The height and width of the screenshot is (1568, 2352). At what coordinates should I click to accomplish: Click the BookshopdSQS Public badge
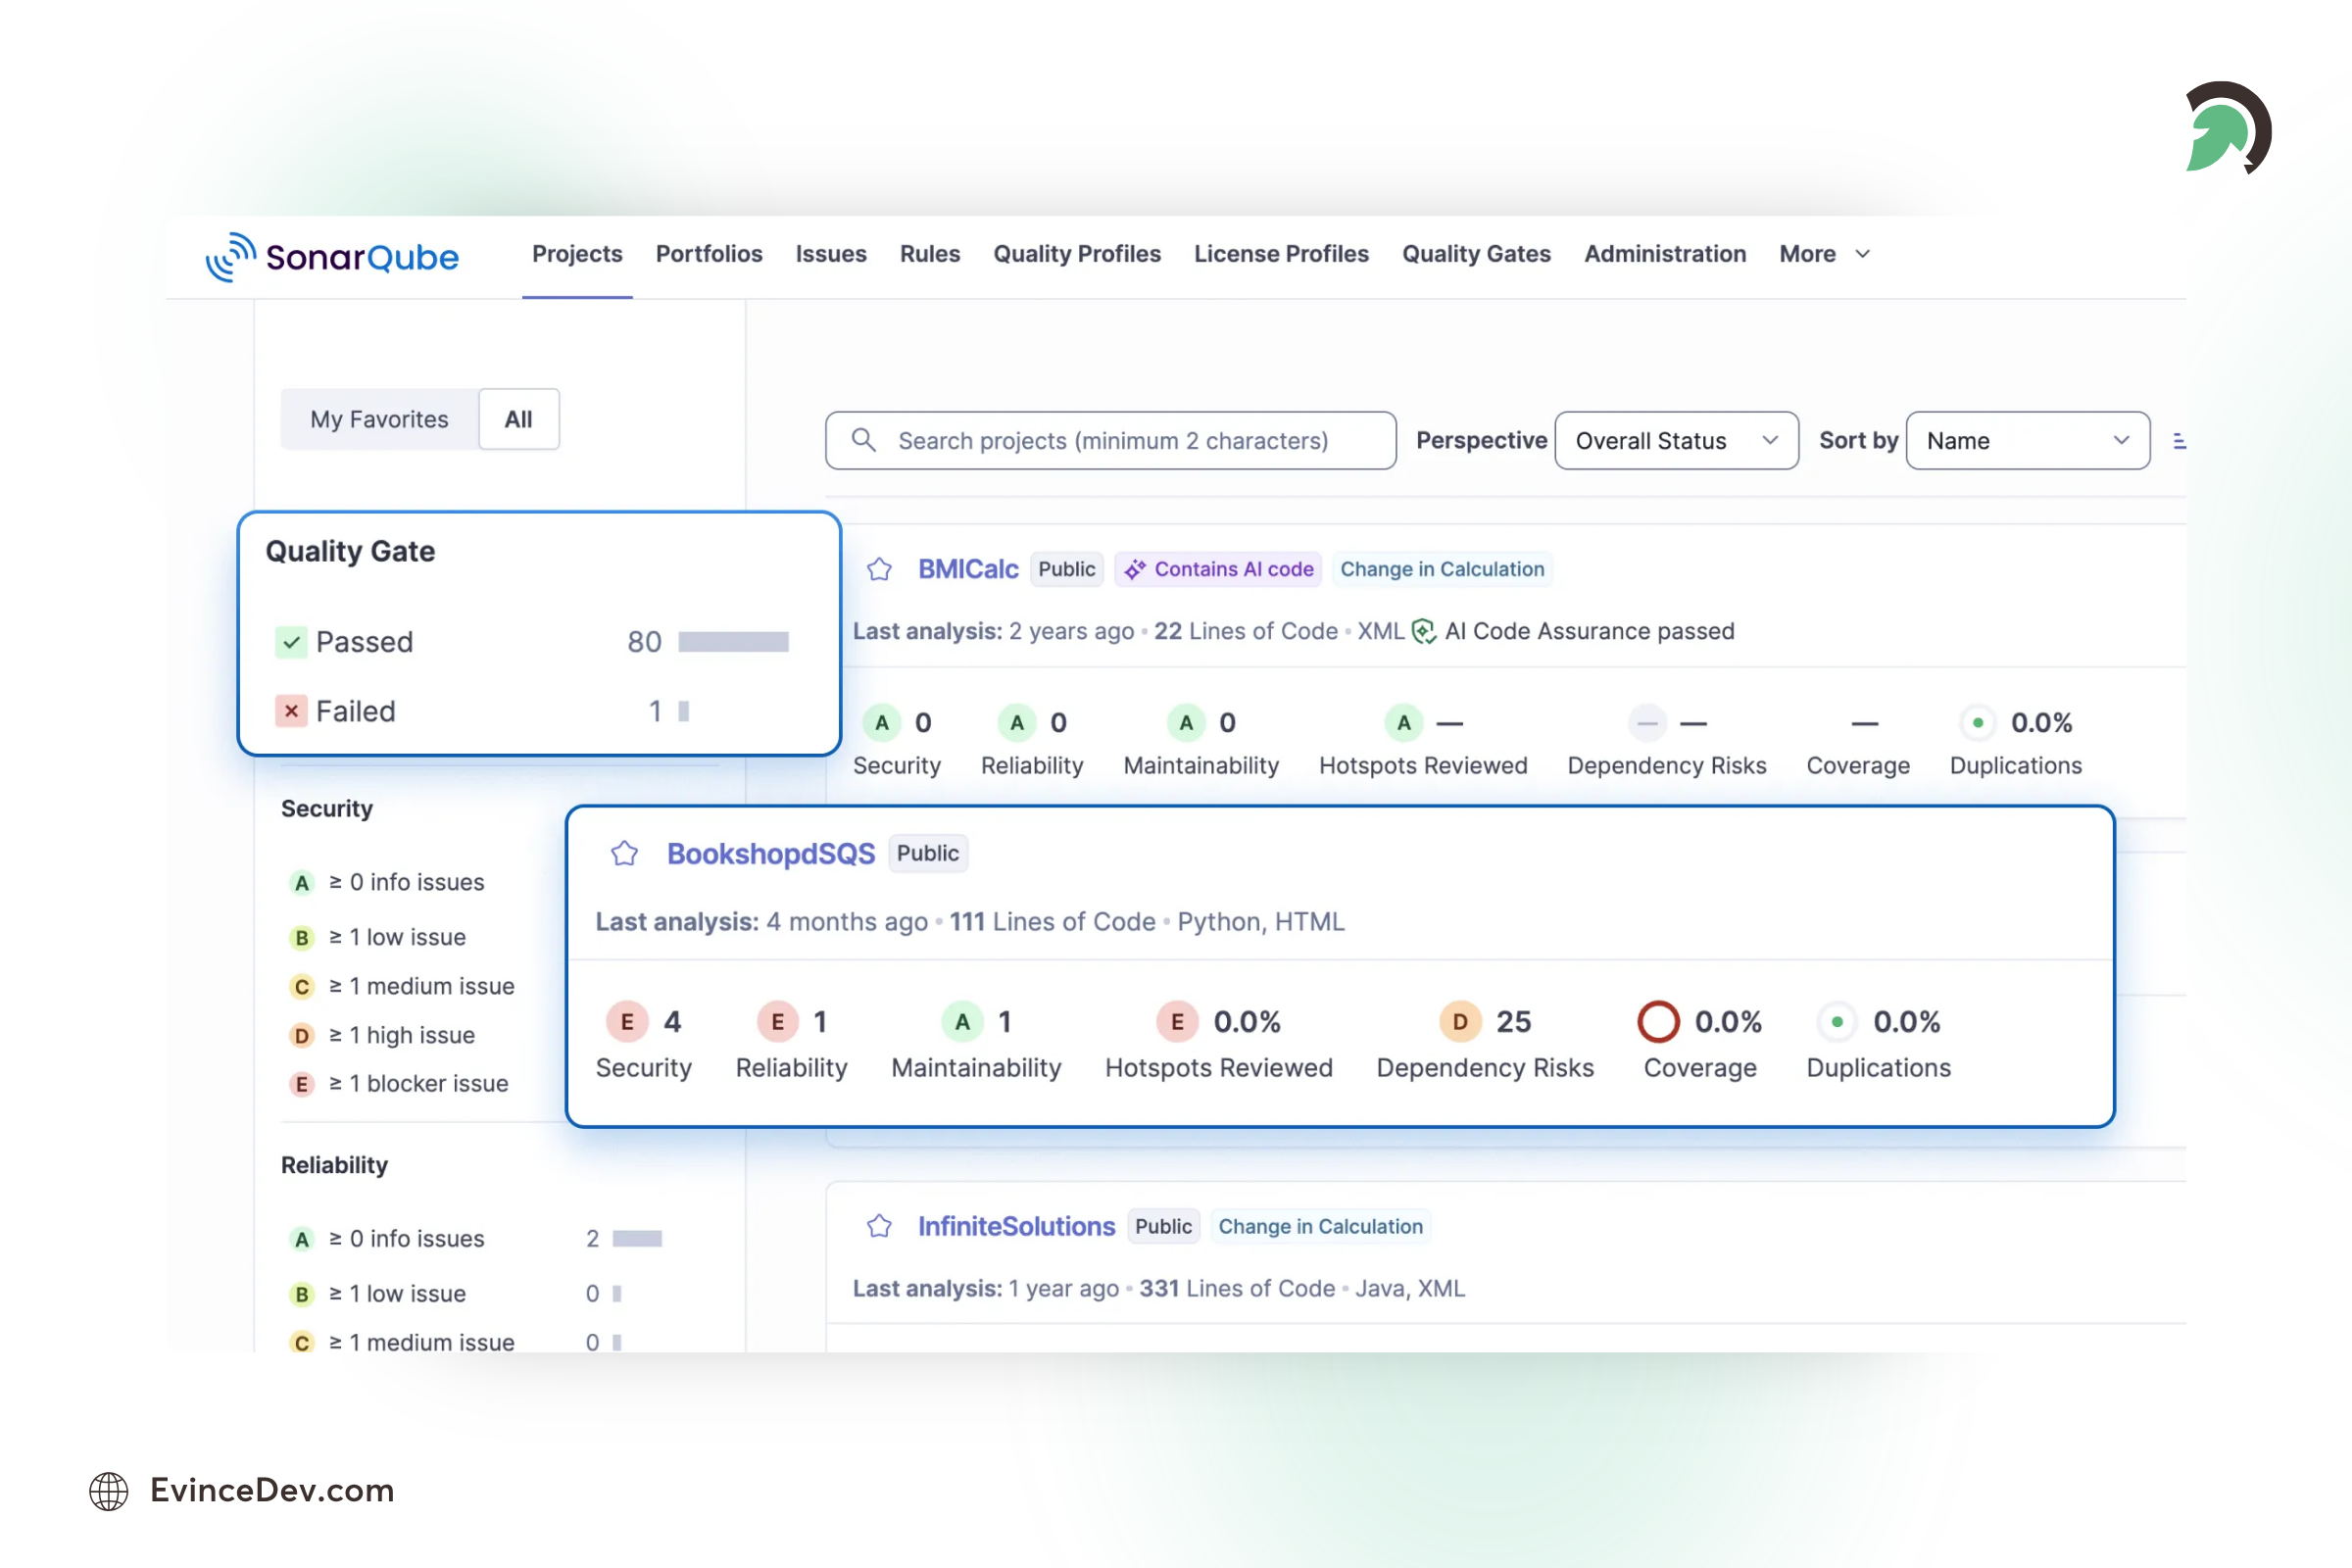(x=927, y=853)
